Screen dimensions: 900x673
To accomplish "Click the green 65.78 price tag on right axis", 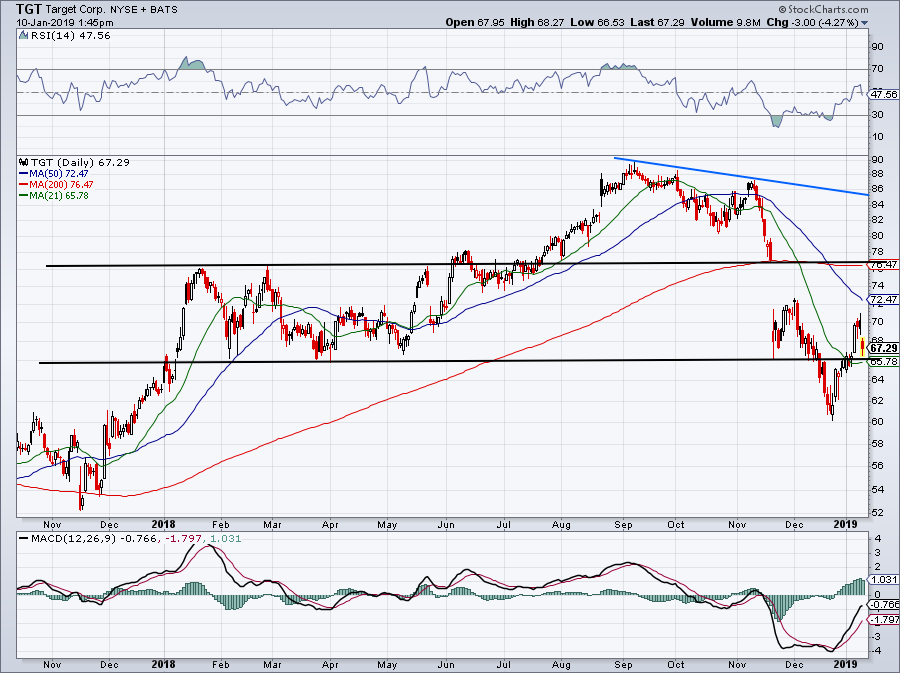I will point(884,362).
